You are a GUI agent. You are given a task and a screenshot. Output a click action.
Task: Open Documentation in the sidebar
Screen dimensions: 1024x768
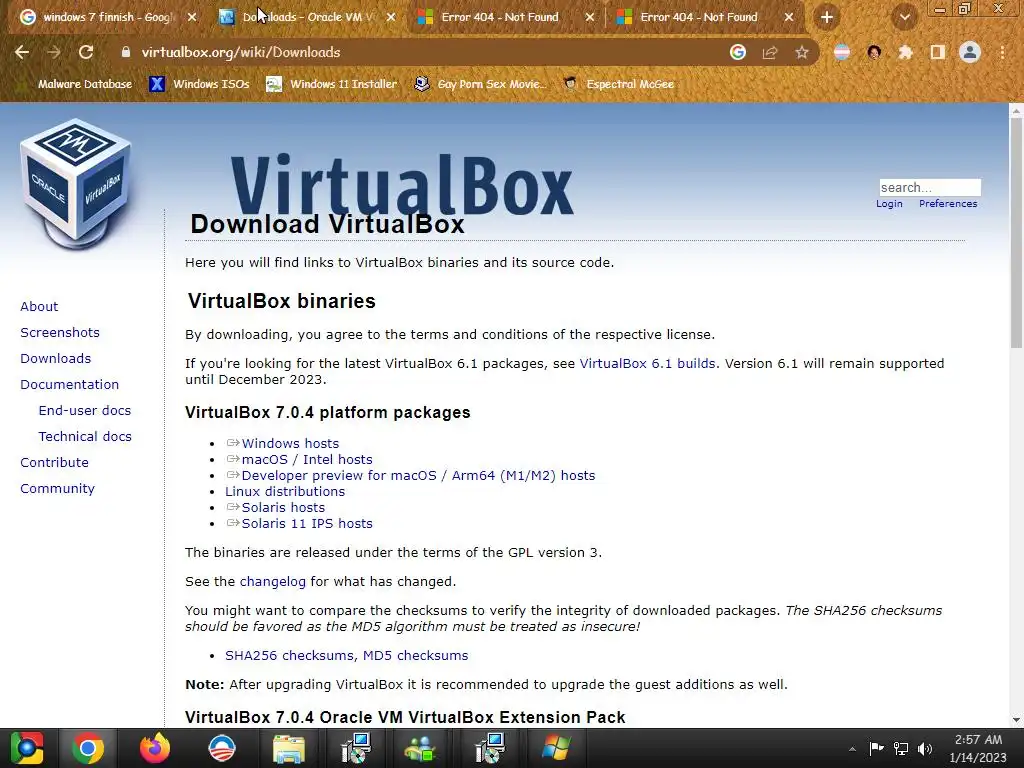pos(69,385)
